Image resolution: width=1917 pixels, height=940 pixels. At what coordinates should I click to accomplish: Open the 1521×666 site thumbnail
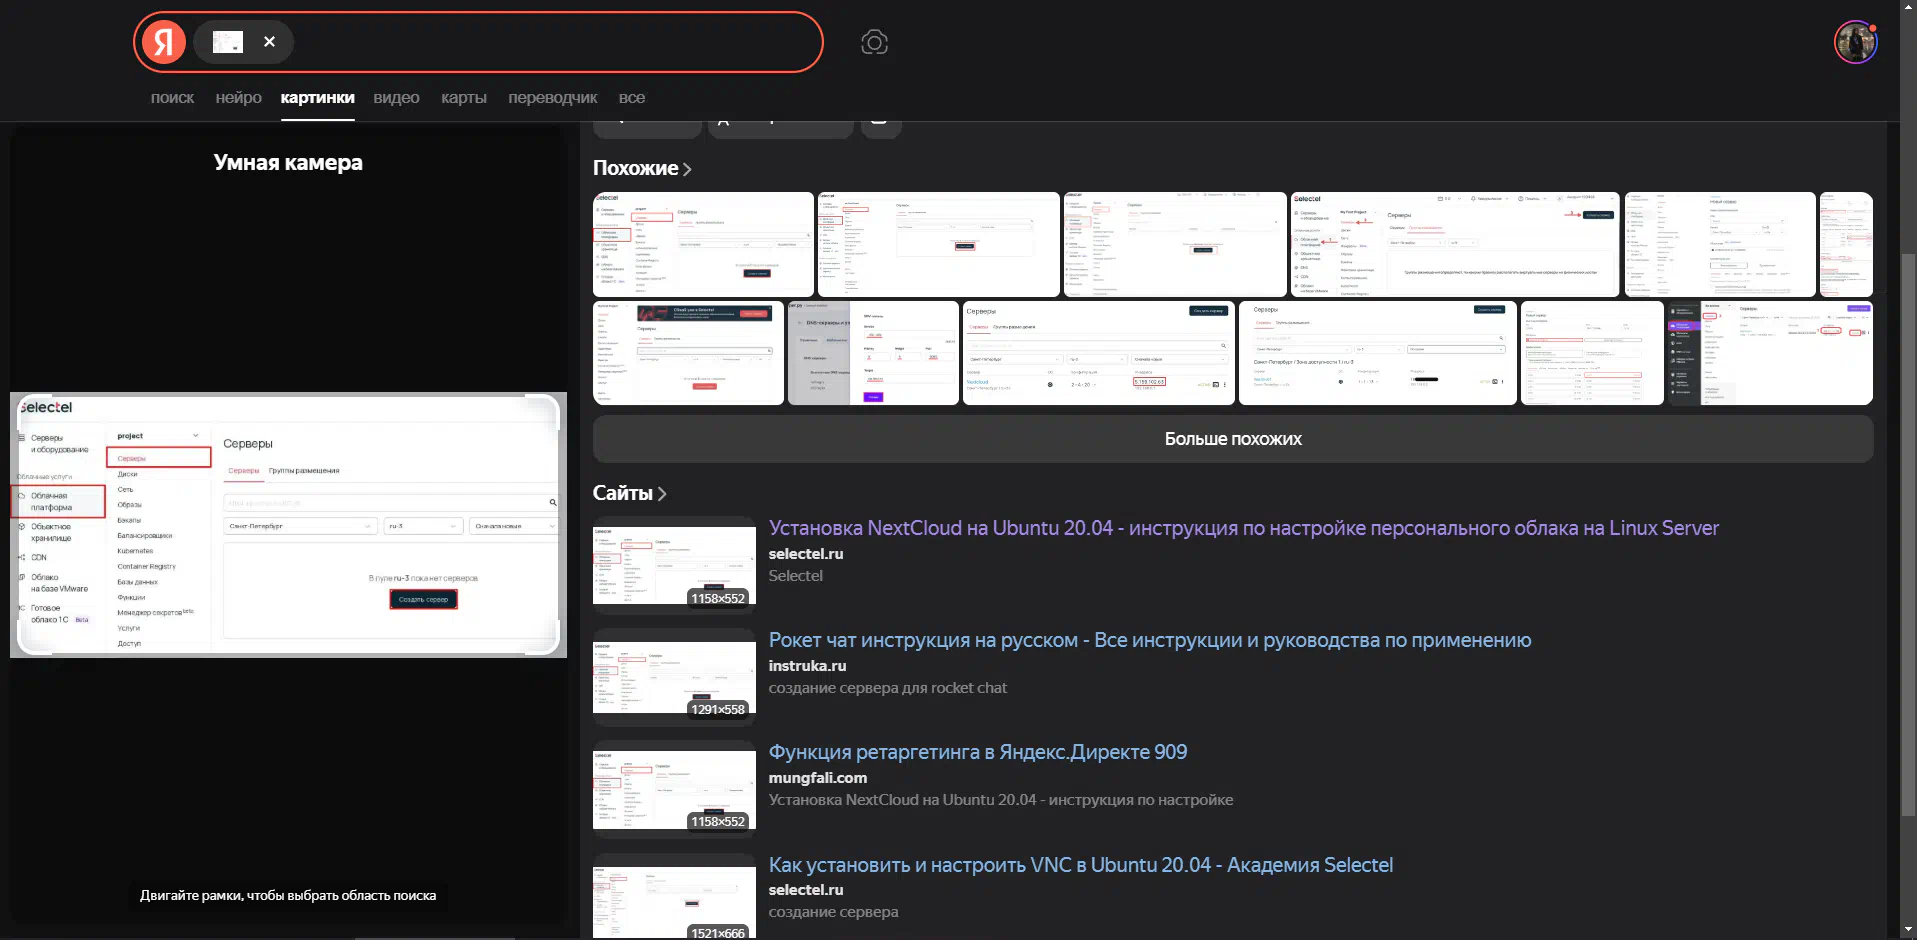pyautogui.click(x=674, y=897)
